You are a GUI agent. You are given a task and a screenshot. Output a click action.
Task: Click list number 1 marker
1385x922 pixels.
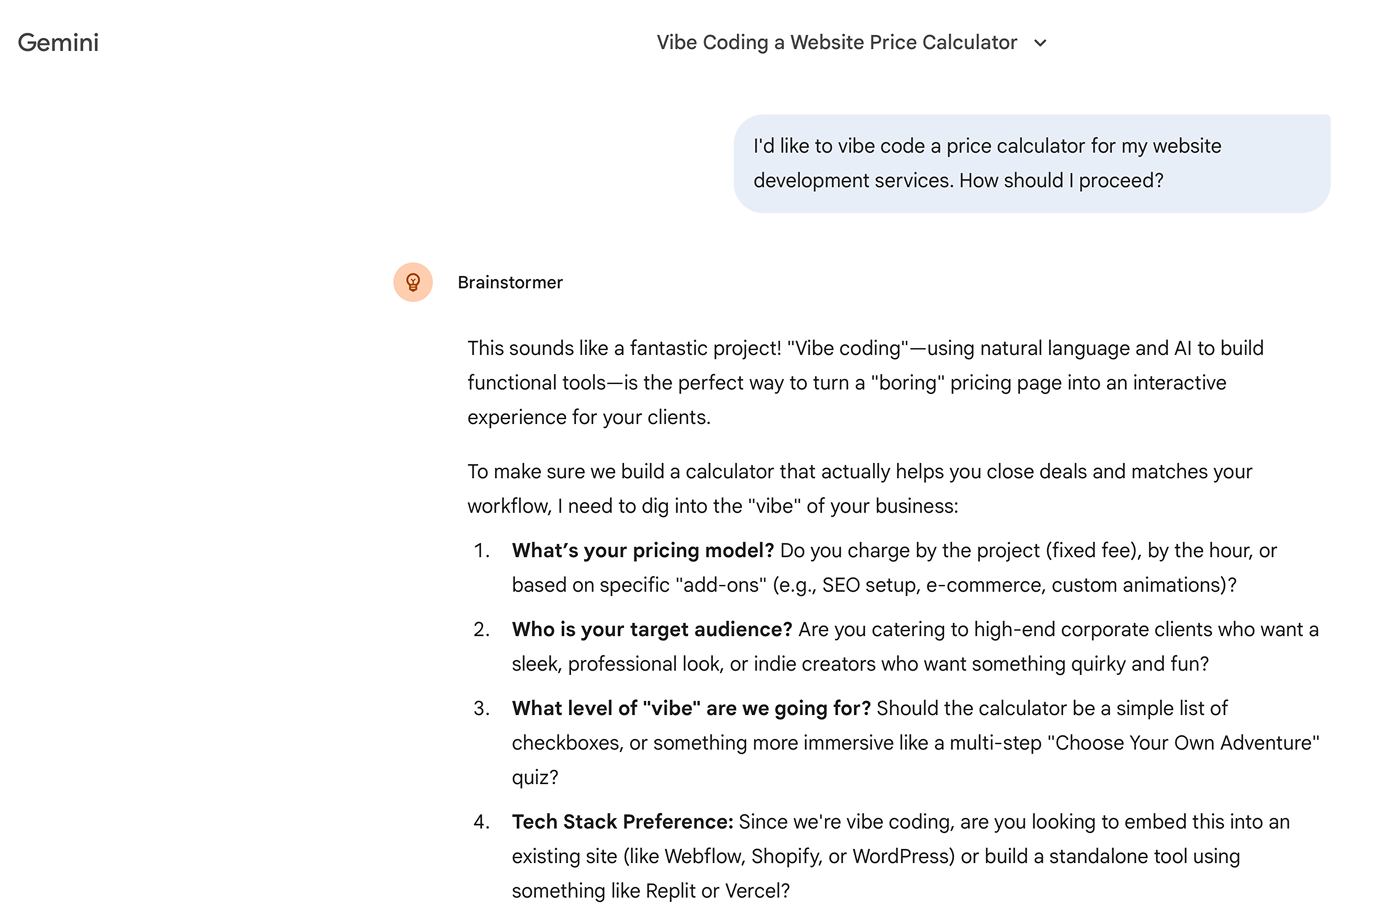click(481, 550)
